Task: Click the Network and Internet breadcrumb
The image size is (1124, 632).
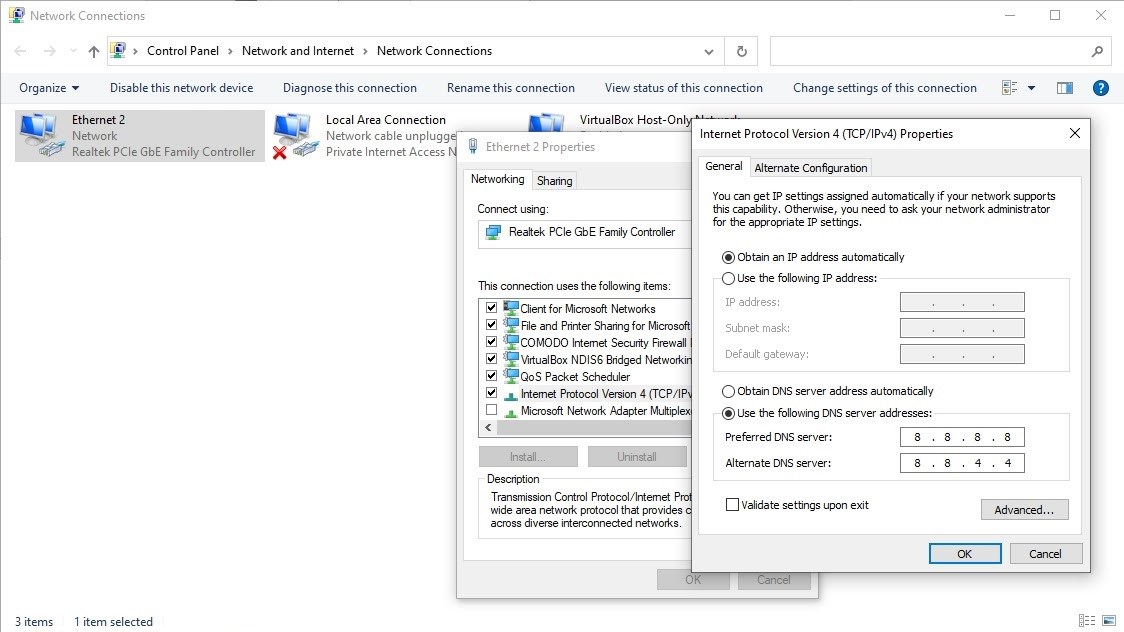Action: (x=297, y=51)
